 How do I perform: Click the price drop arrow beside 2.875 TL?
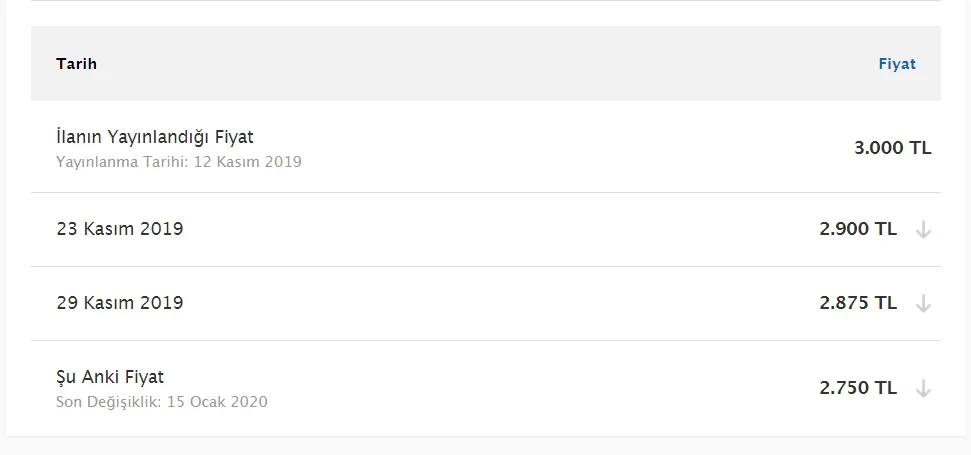coord(923,304)
